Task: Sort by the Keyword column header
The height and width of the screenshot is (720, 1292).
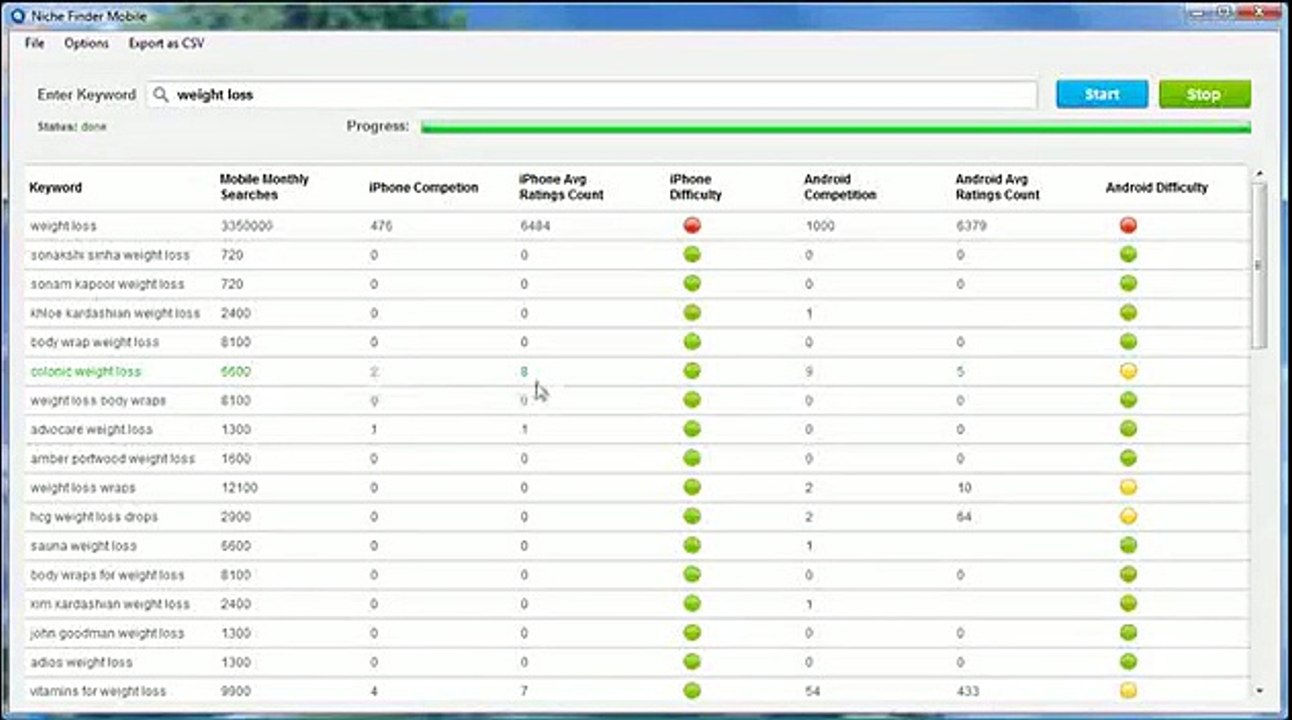Action: [x=56, y=187]
